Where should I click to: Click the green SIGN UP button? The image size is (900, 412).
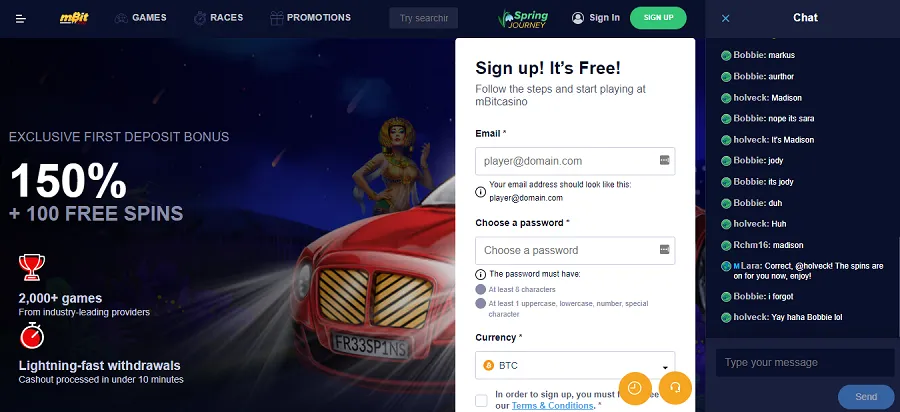(x=658, y=18)
